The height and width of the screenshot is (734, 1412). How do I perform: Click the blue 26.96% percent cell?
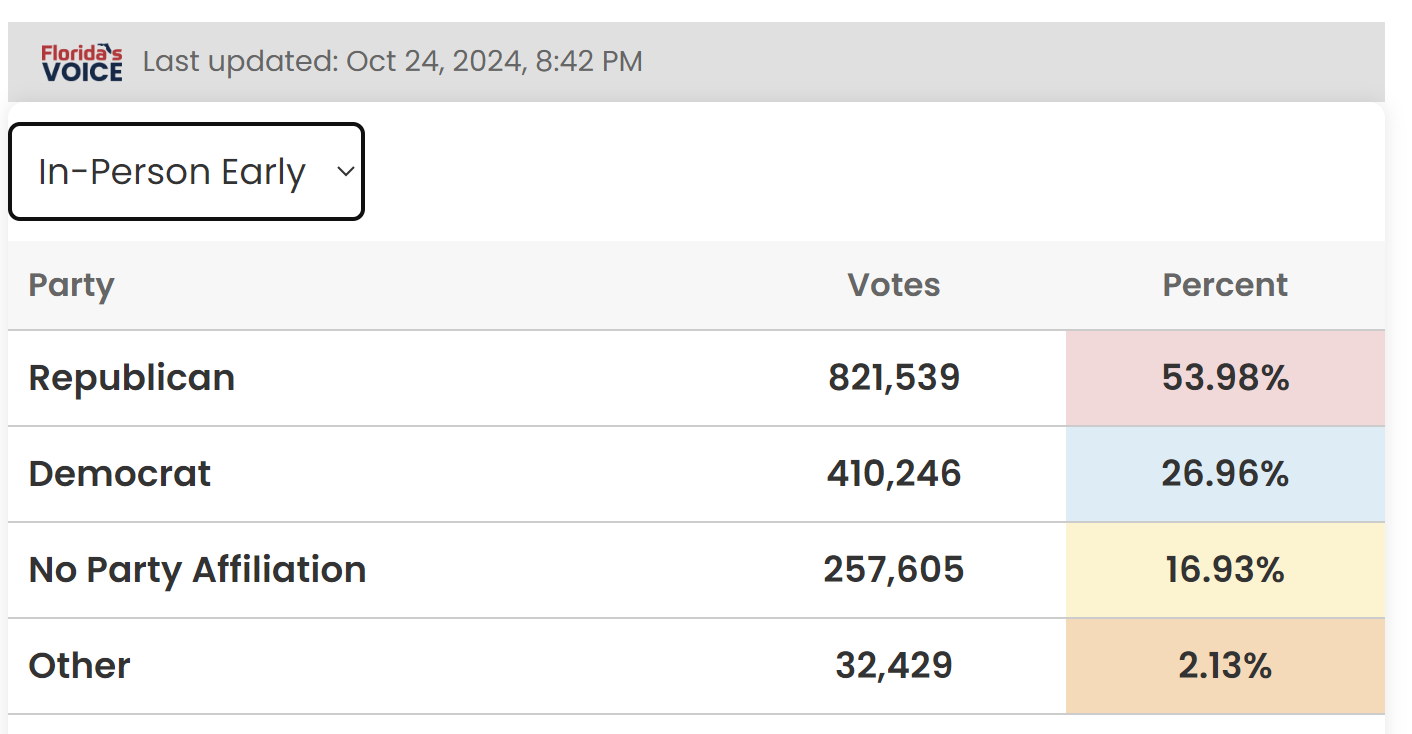click(1225, 474)
